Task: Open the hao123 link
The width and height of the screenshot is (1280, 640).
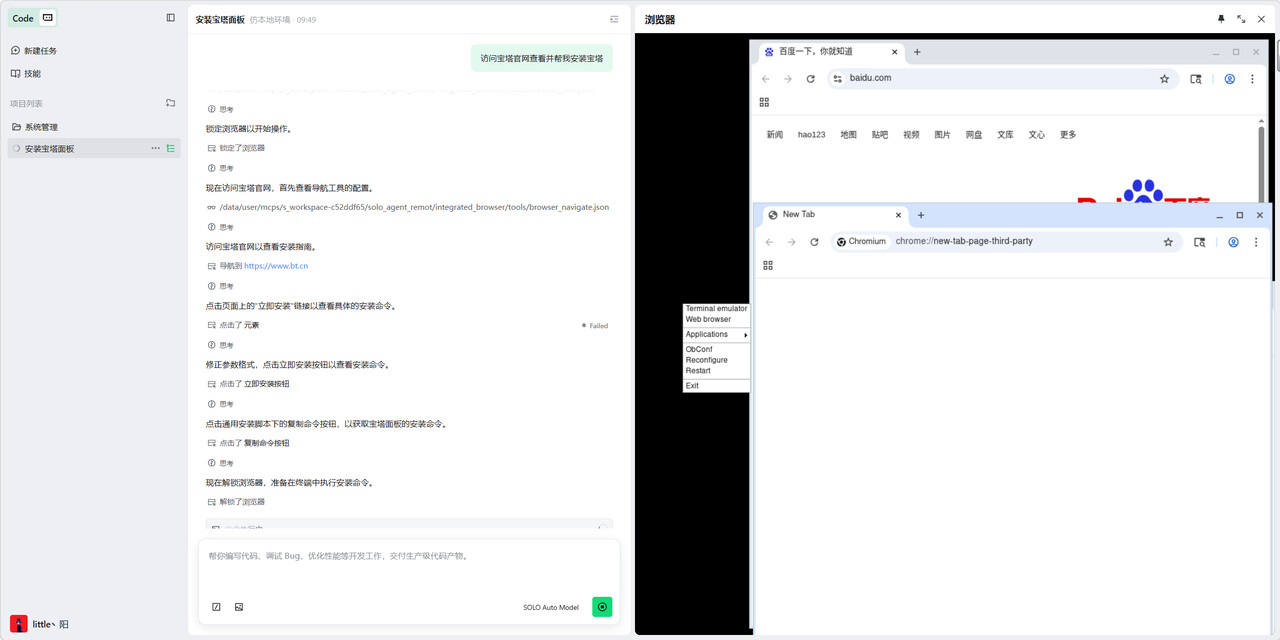Action: coord(811,135)
